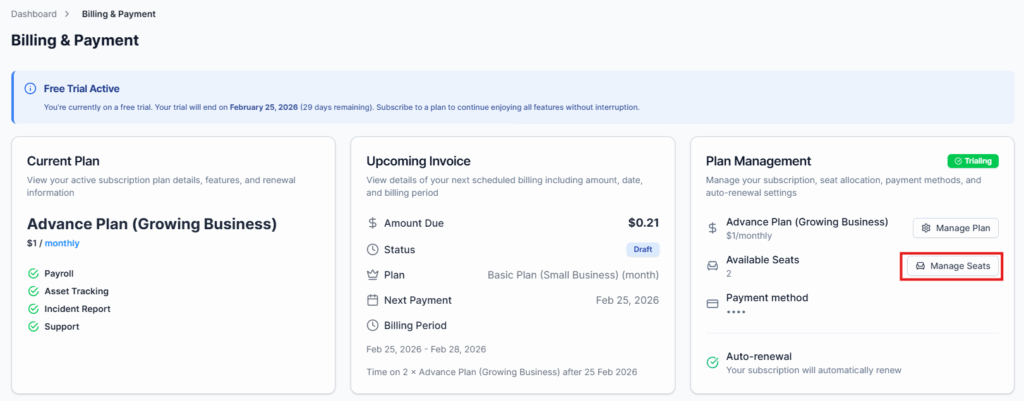Click the Asset Tracking checkmark icon
The width and height of the screenshot is (1024, 401).
[33, 291]
